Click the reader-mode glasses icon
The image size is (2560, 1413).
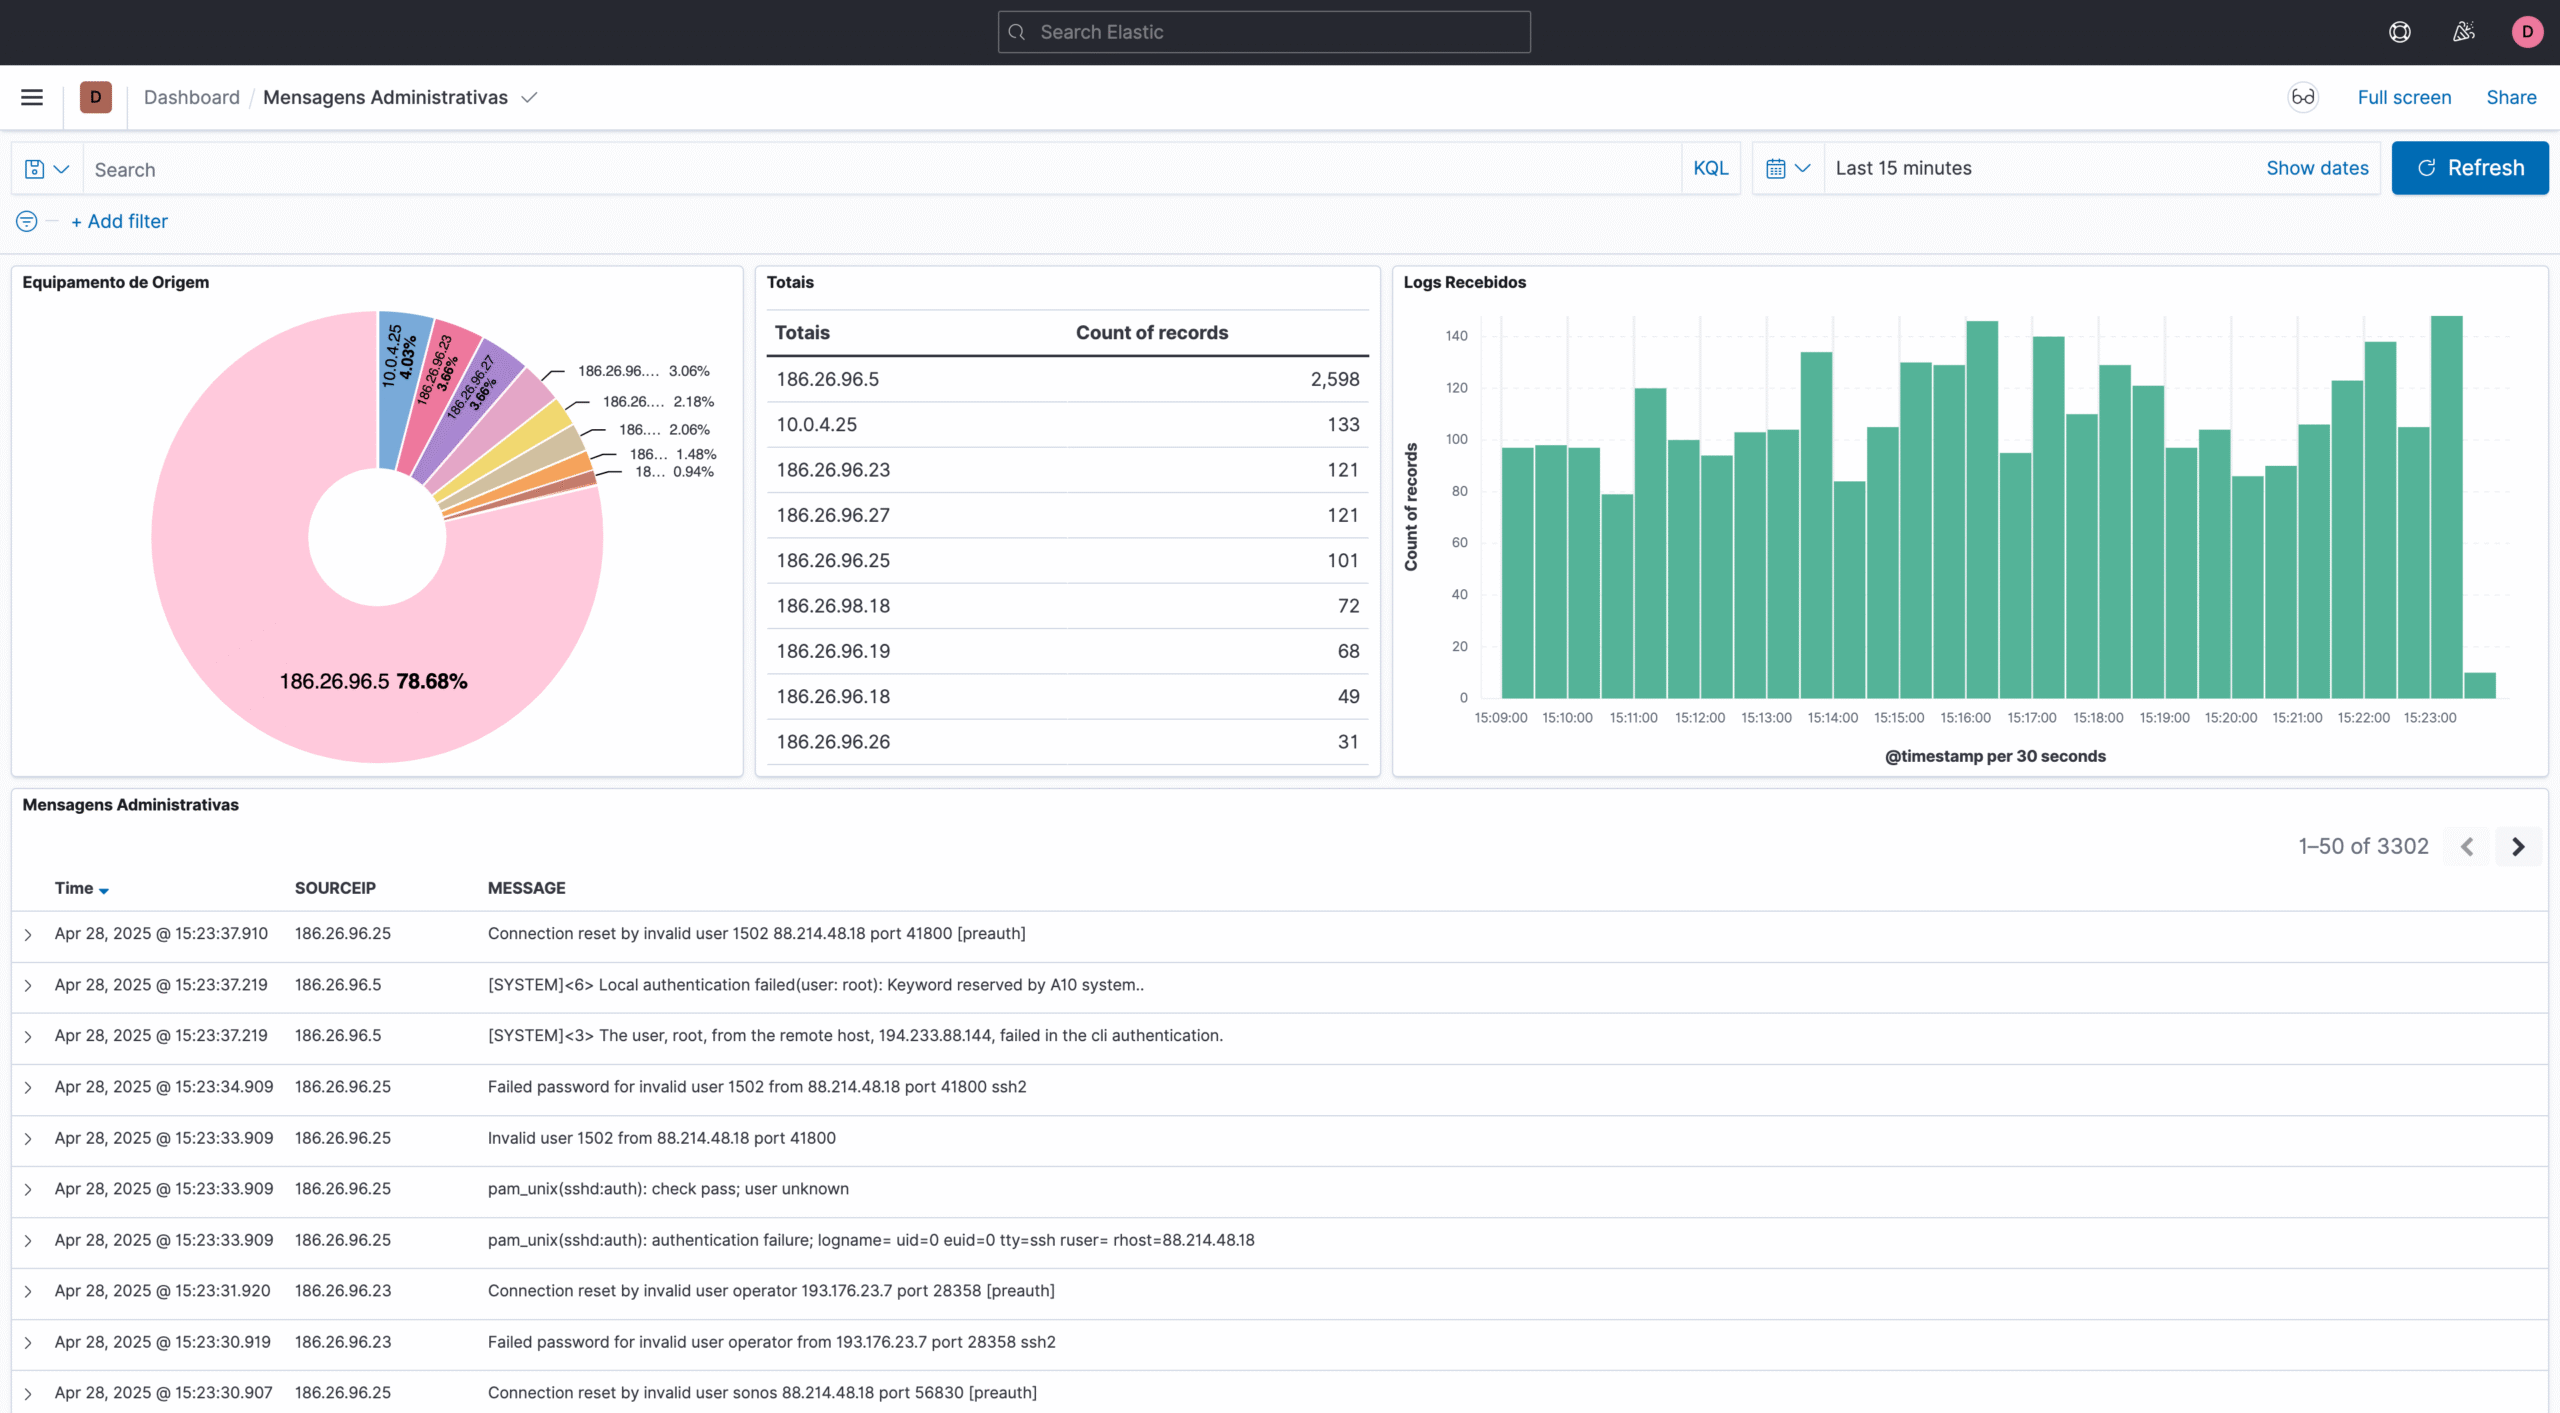click(x=2303, y=97)
